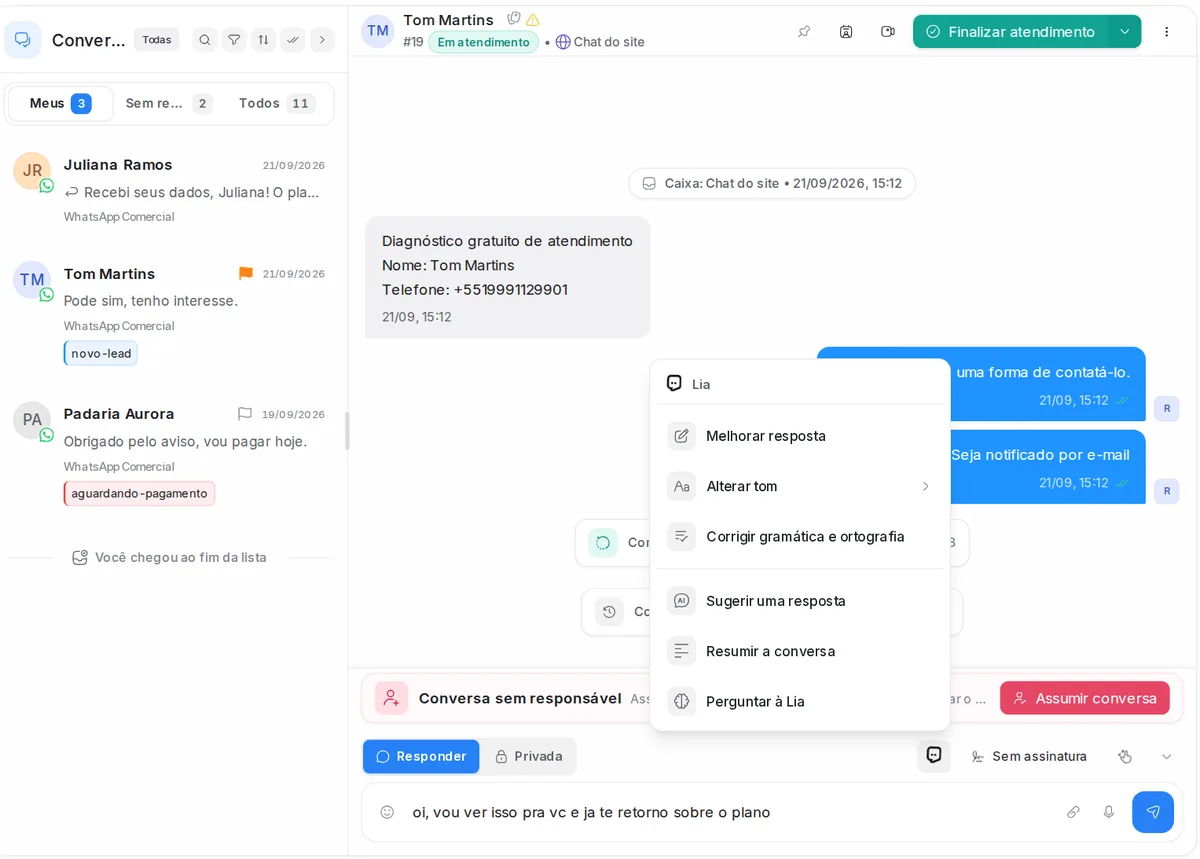Image resolution: width=1200 pixels, height=859 pixels.
Task: Click the Perguntar à Lia brain icon
Action: click(681, 701)
